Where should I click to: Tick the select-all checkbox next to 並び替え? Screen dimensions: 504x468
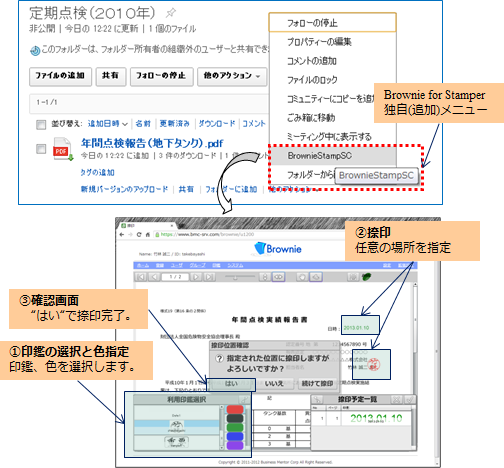tap(41, 125)
